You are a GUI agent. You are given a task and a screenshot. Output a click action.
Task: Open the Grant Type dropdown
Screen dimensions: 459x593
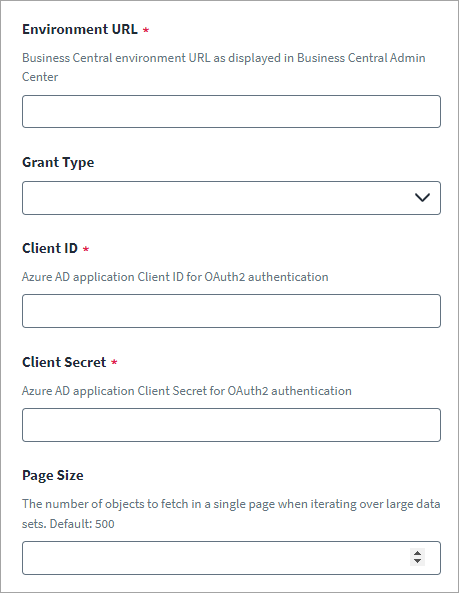coord(231,198)
